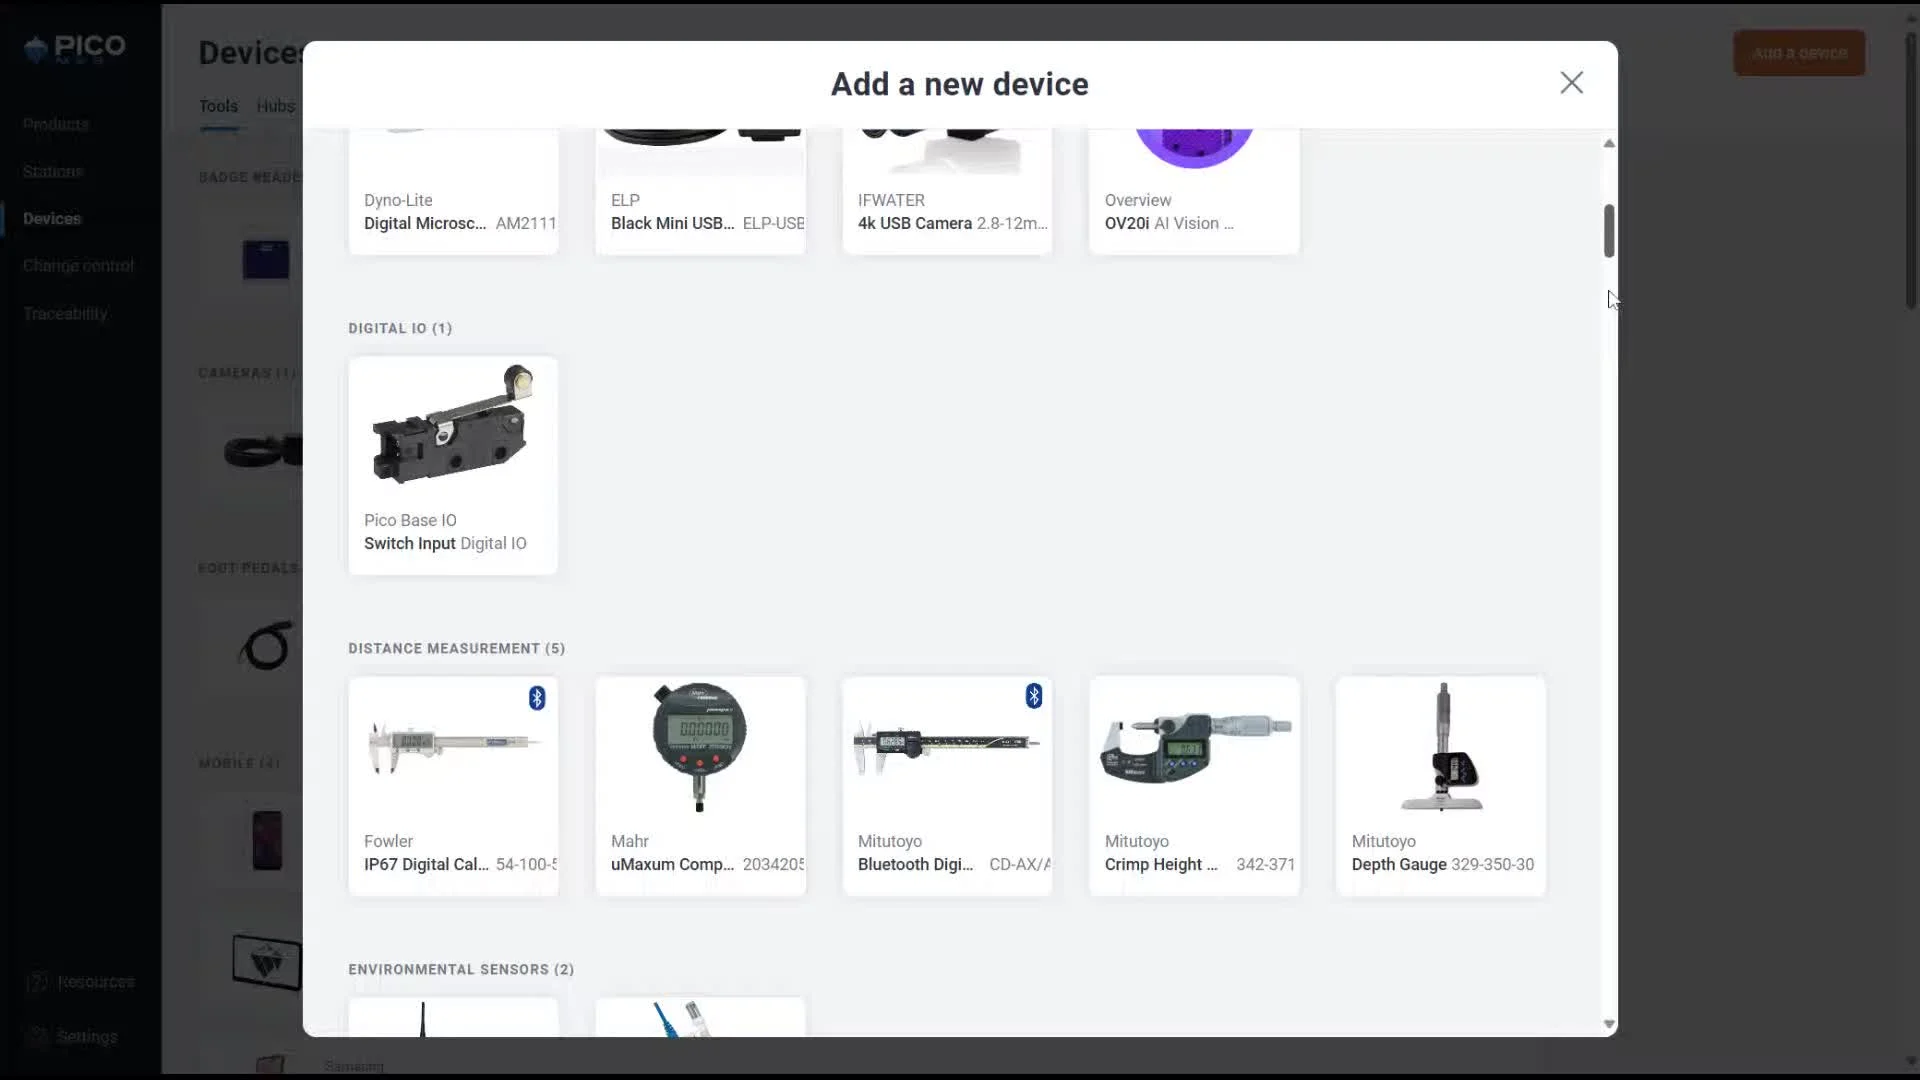This screenshot has width=1920, height=1080.
Task: Click the Bluetooth icon on Mitutoyo Bluetooth card
Action: click(x=1034, y=696)
